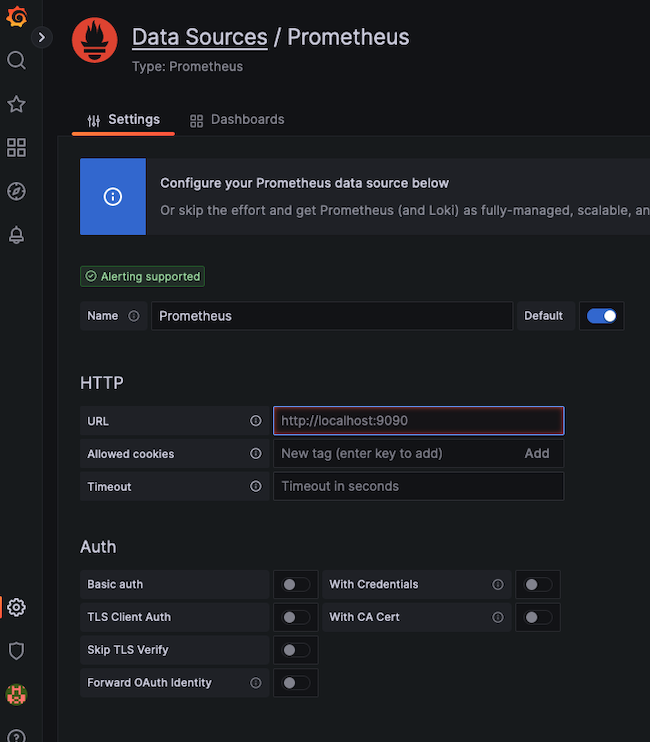
Task: Click the URL input field
Action: (418, 421)
